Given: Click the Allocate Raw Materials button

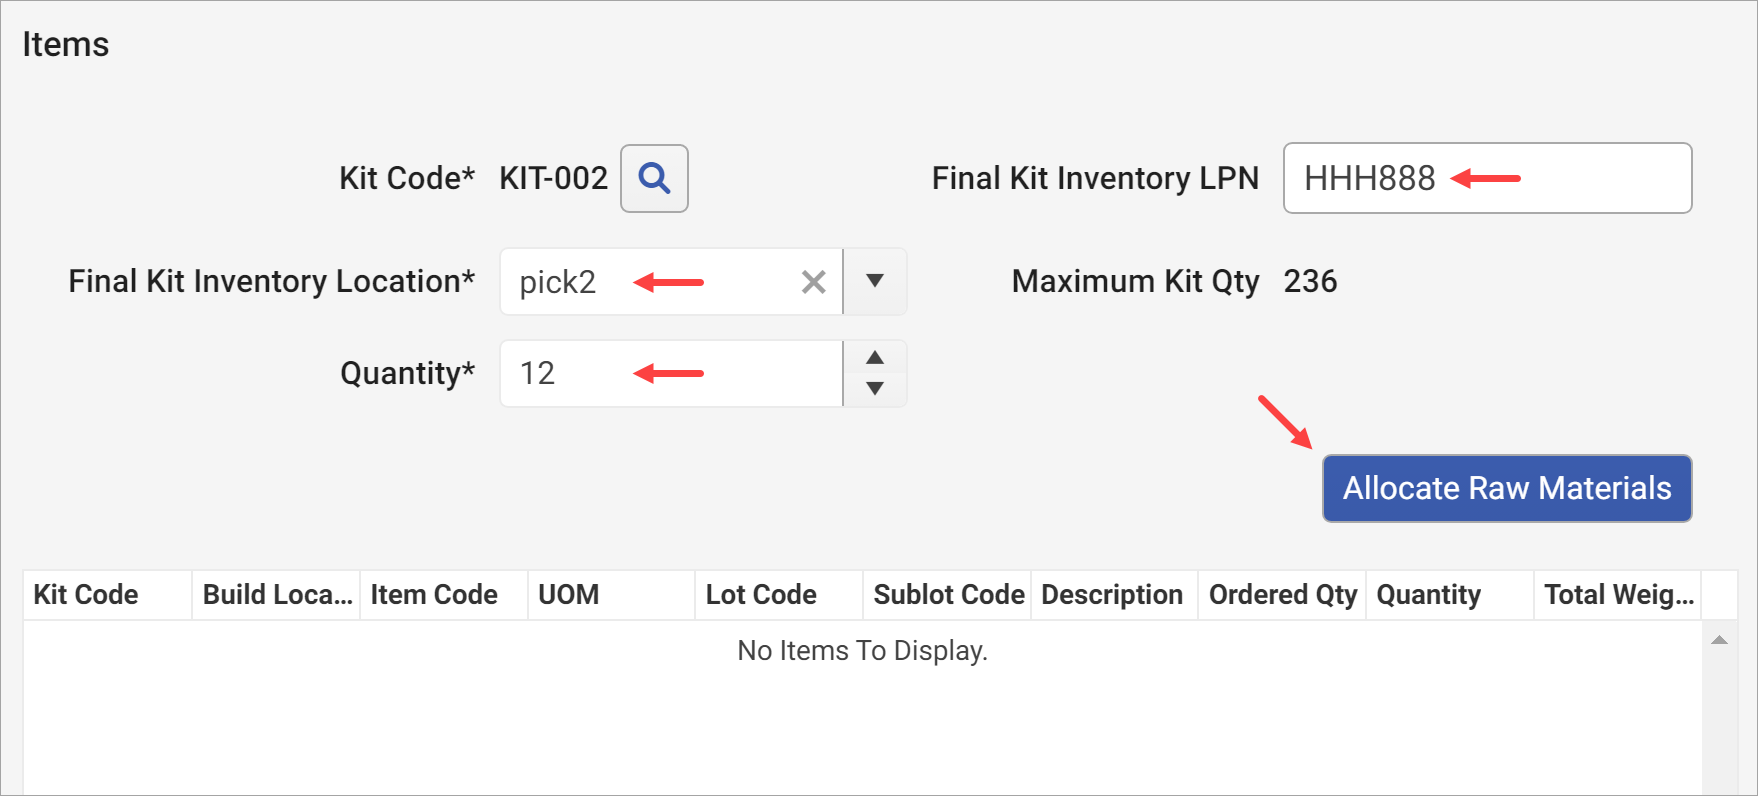Looking at the screenshot, I should [x=1506, y=488].
